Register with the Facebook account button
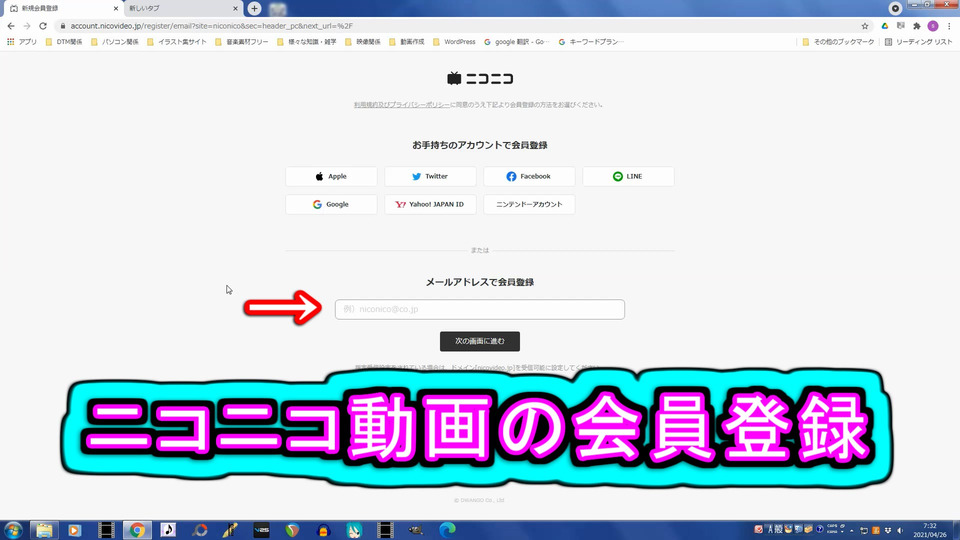This screenshot has height=540, width=960. (x=530, y=176)
